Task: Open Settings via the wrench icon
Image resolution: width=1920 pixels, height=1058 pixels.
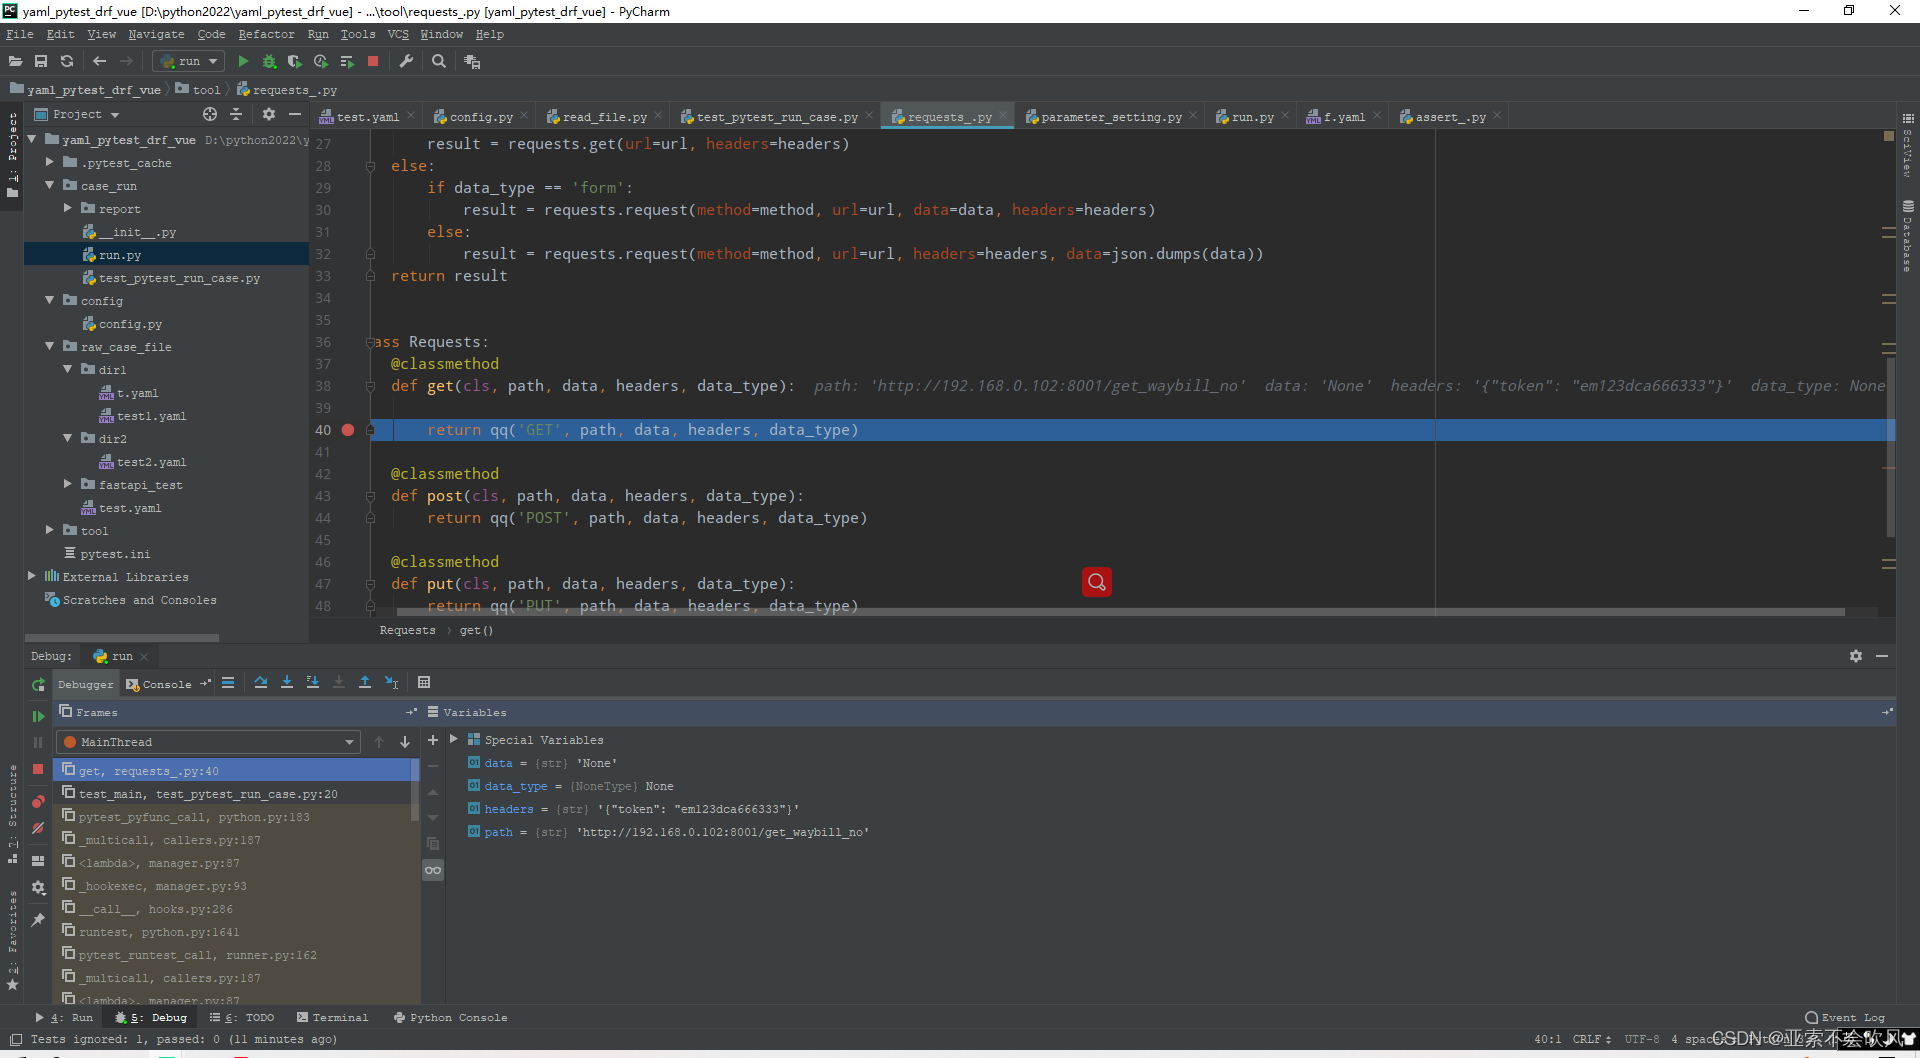Action: coord(406,61)
